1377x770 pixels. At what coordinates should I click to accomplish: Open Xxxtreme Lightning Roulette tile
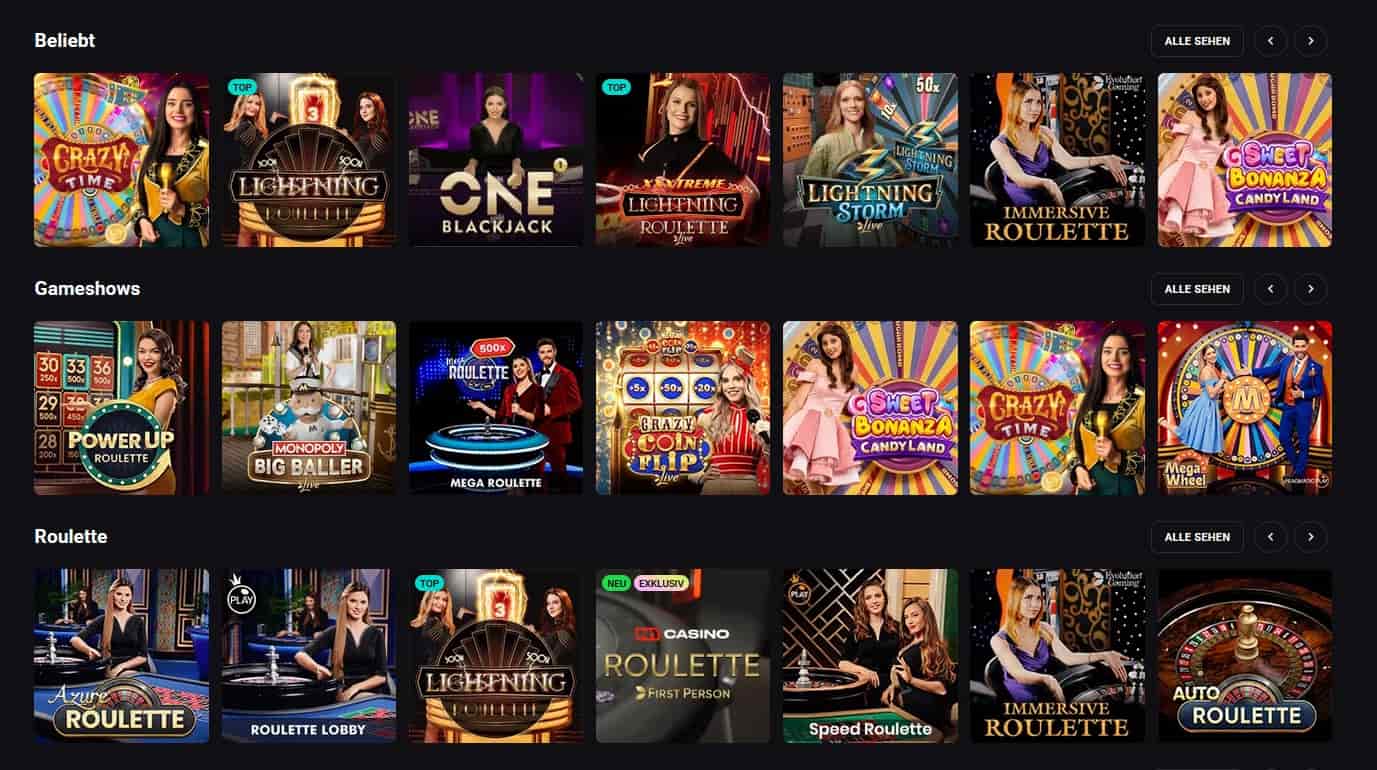tap(683, 160)
